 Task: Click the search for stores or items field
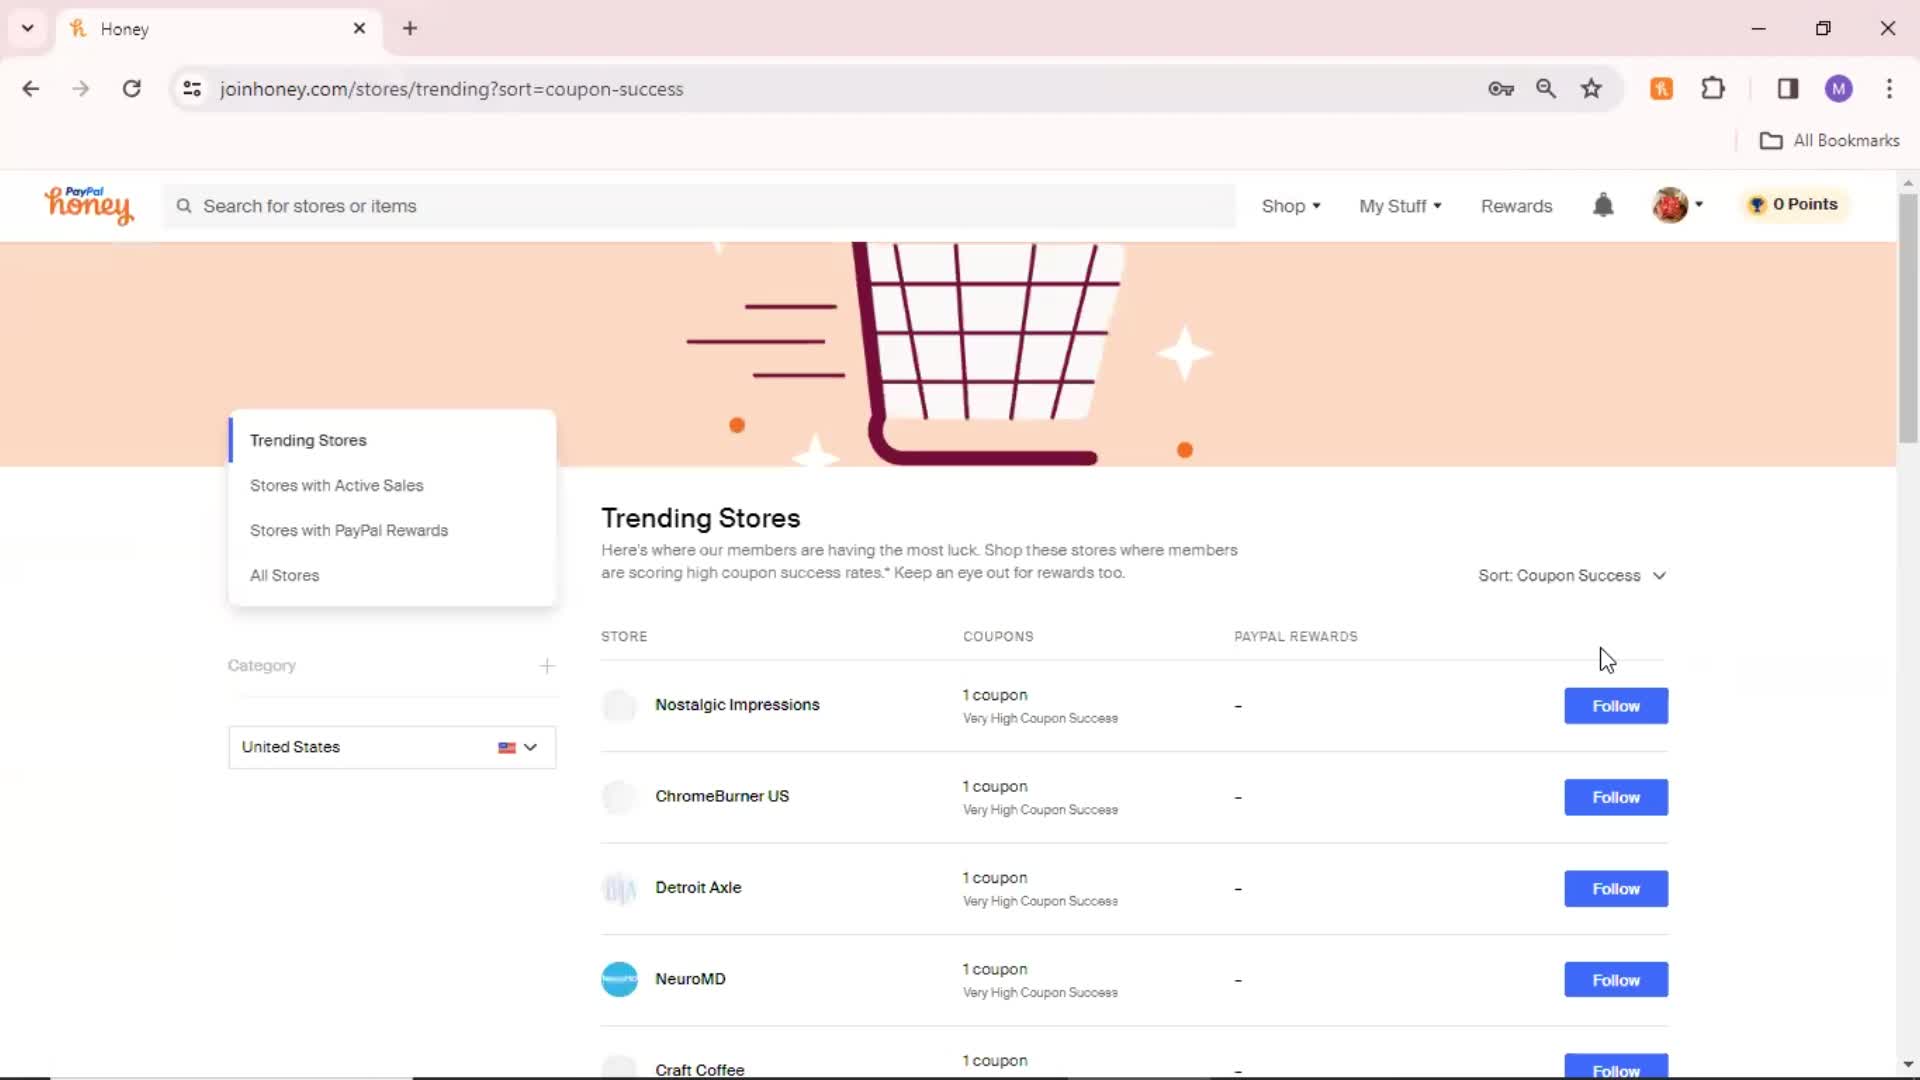coord(700,206)
